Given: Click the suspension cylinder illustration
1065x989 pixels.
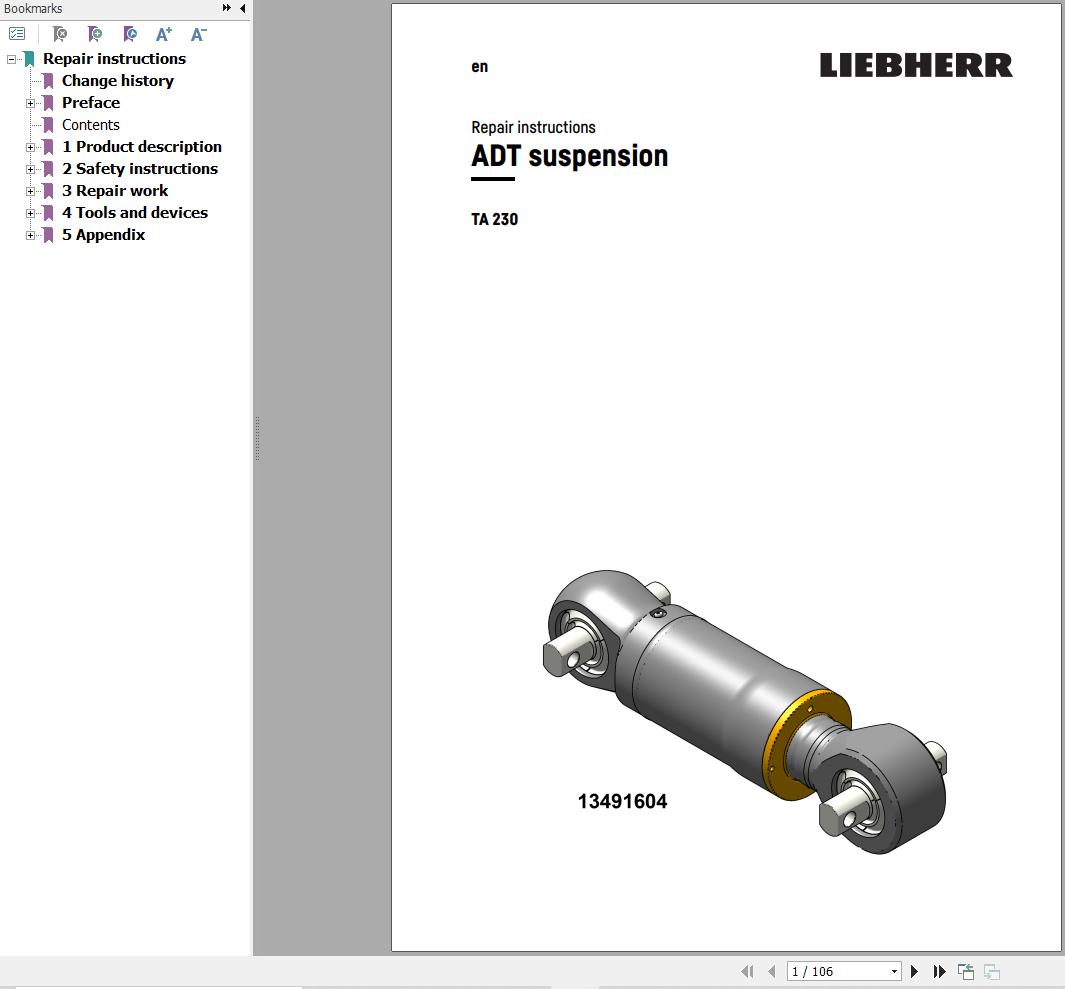Looking at the screenshot, I should pyautogui.click(x=744, y=711).
